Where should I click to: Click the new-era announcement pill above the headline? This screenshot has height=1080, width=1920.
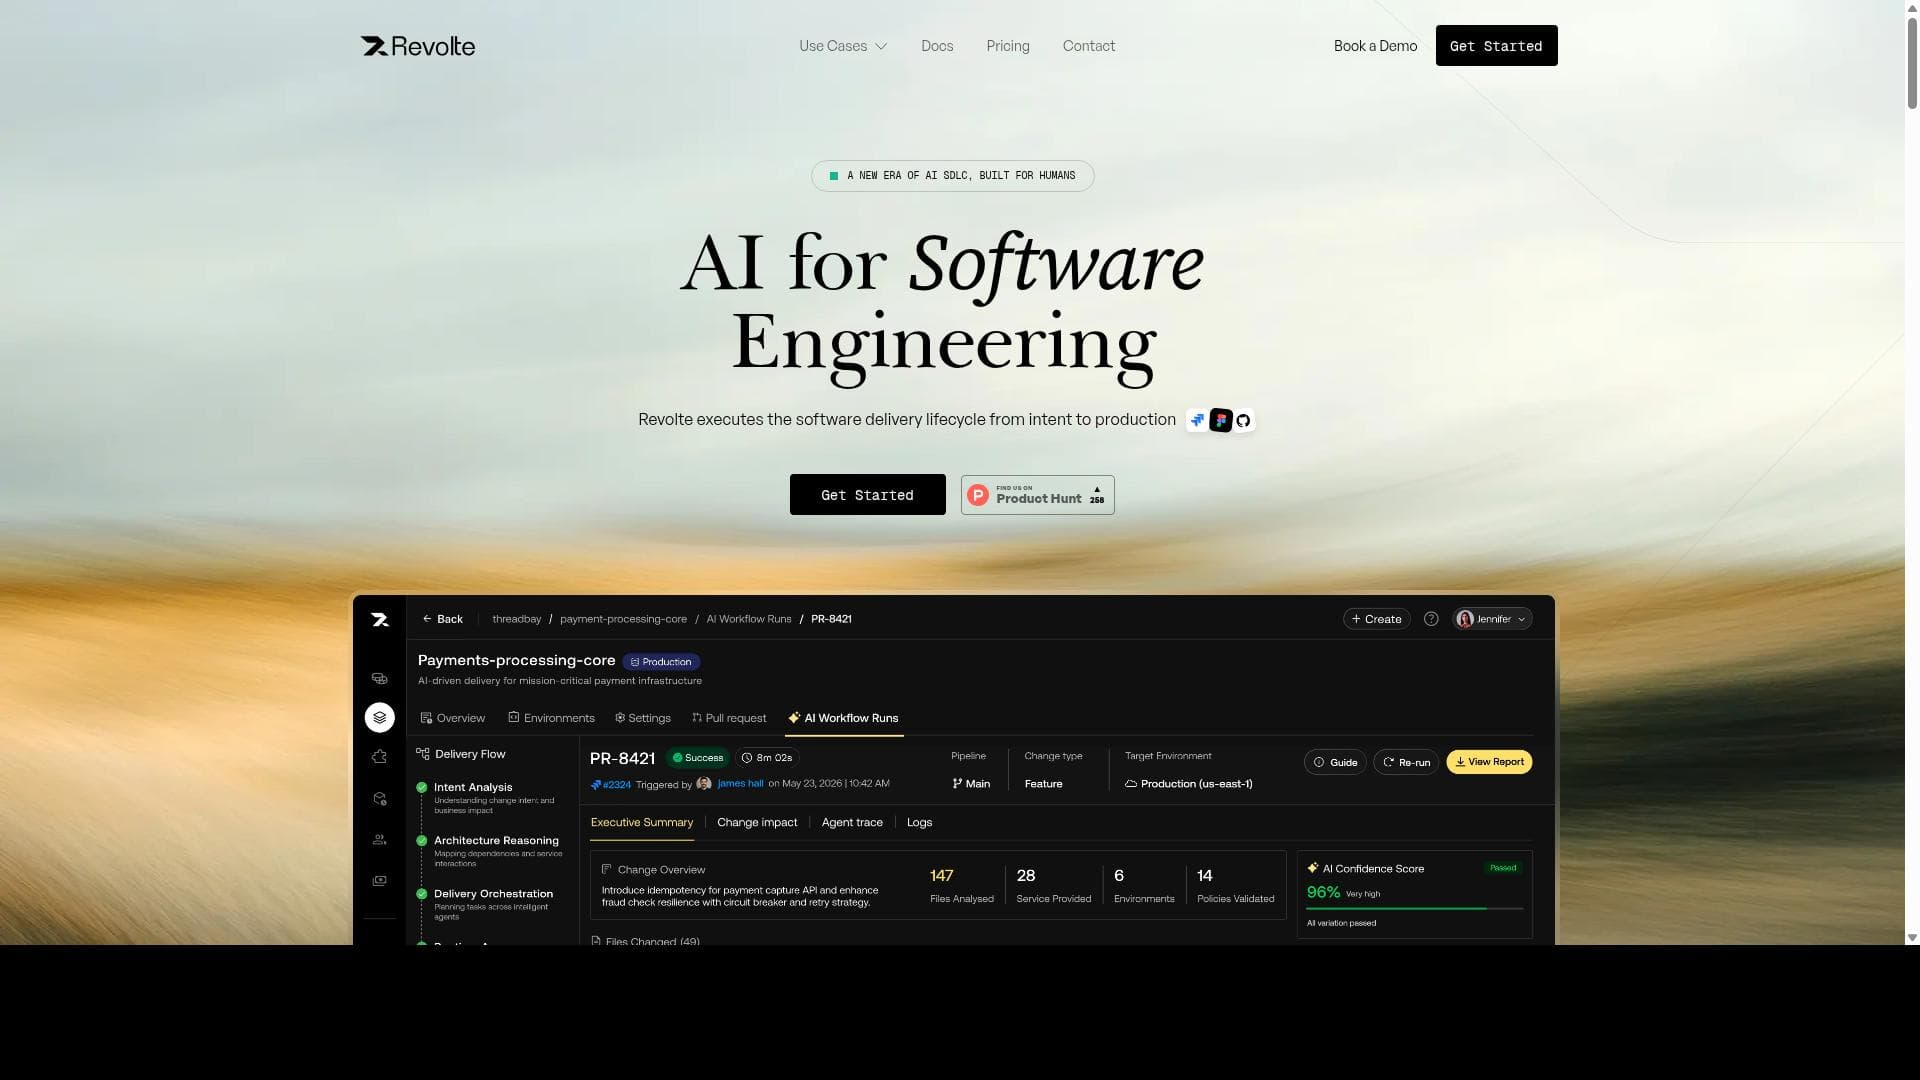(x=952, y=176)
